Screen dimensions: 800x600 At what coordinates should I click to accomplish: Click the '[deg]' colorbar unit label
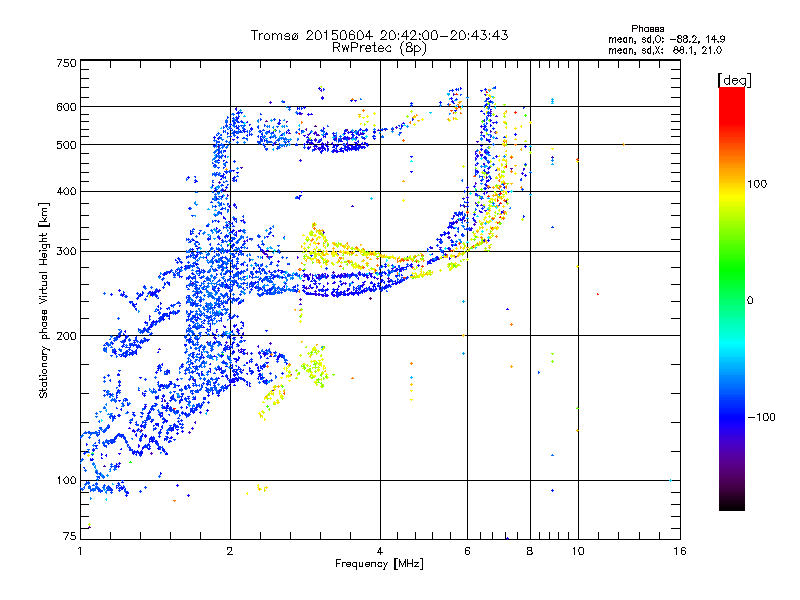(x=734, y=80)
